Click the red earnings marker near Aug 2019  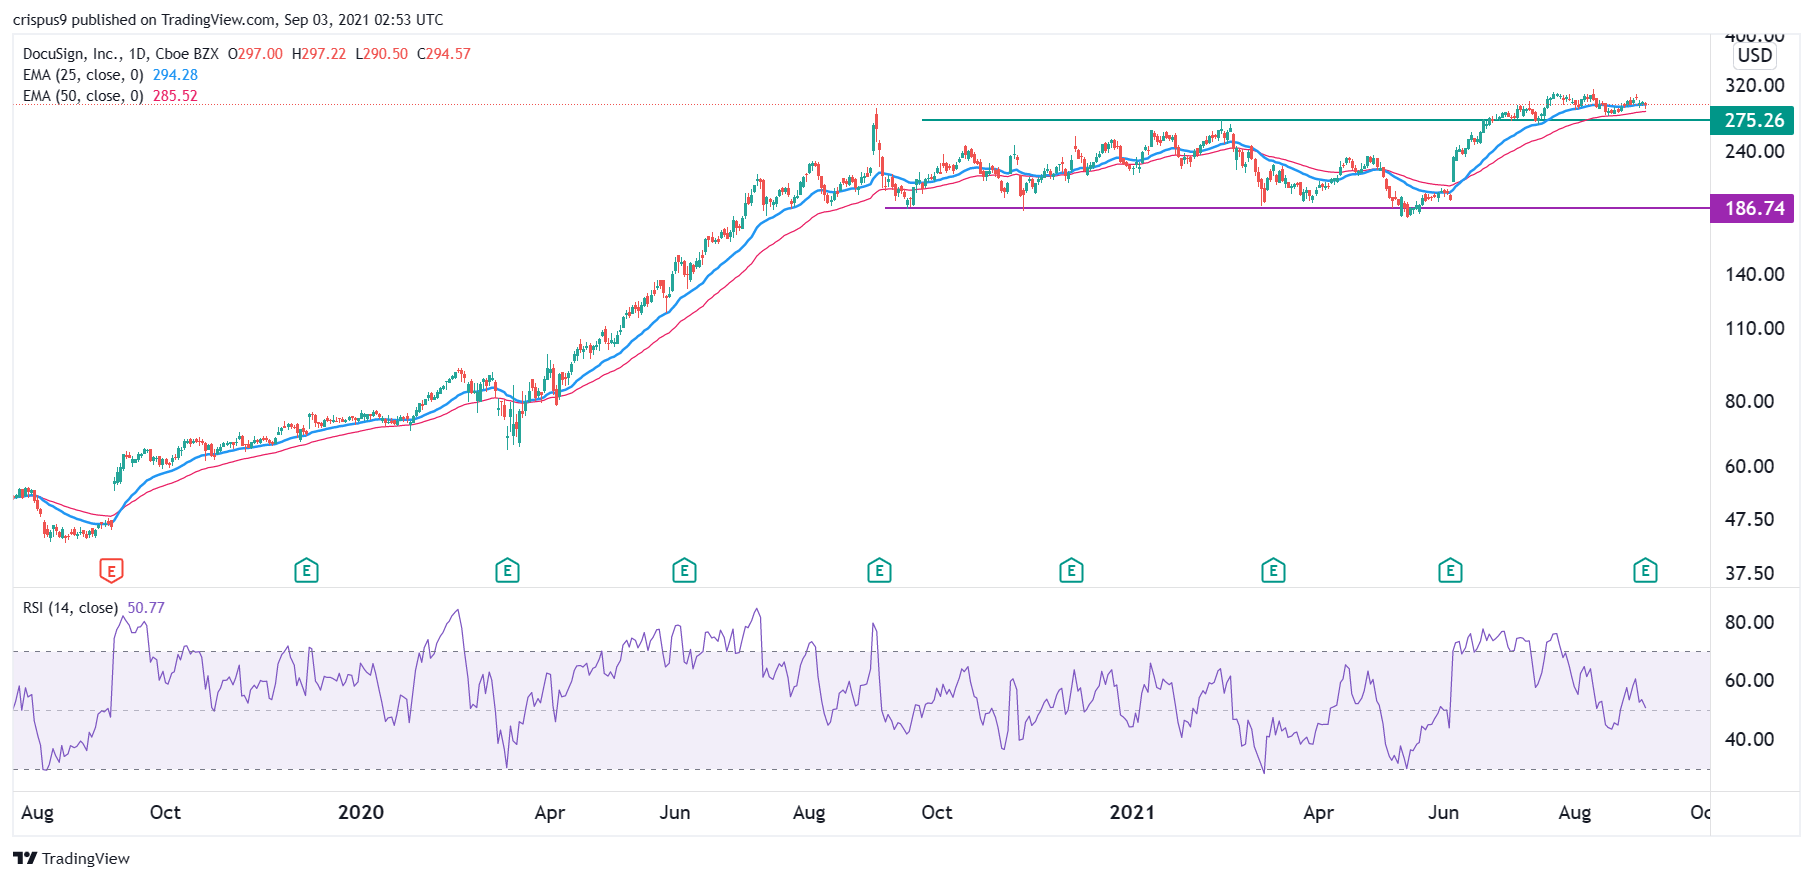pyautogui.click(x=111, y=571)
